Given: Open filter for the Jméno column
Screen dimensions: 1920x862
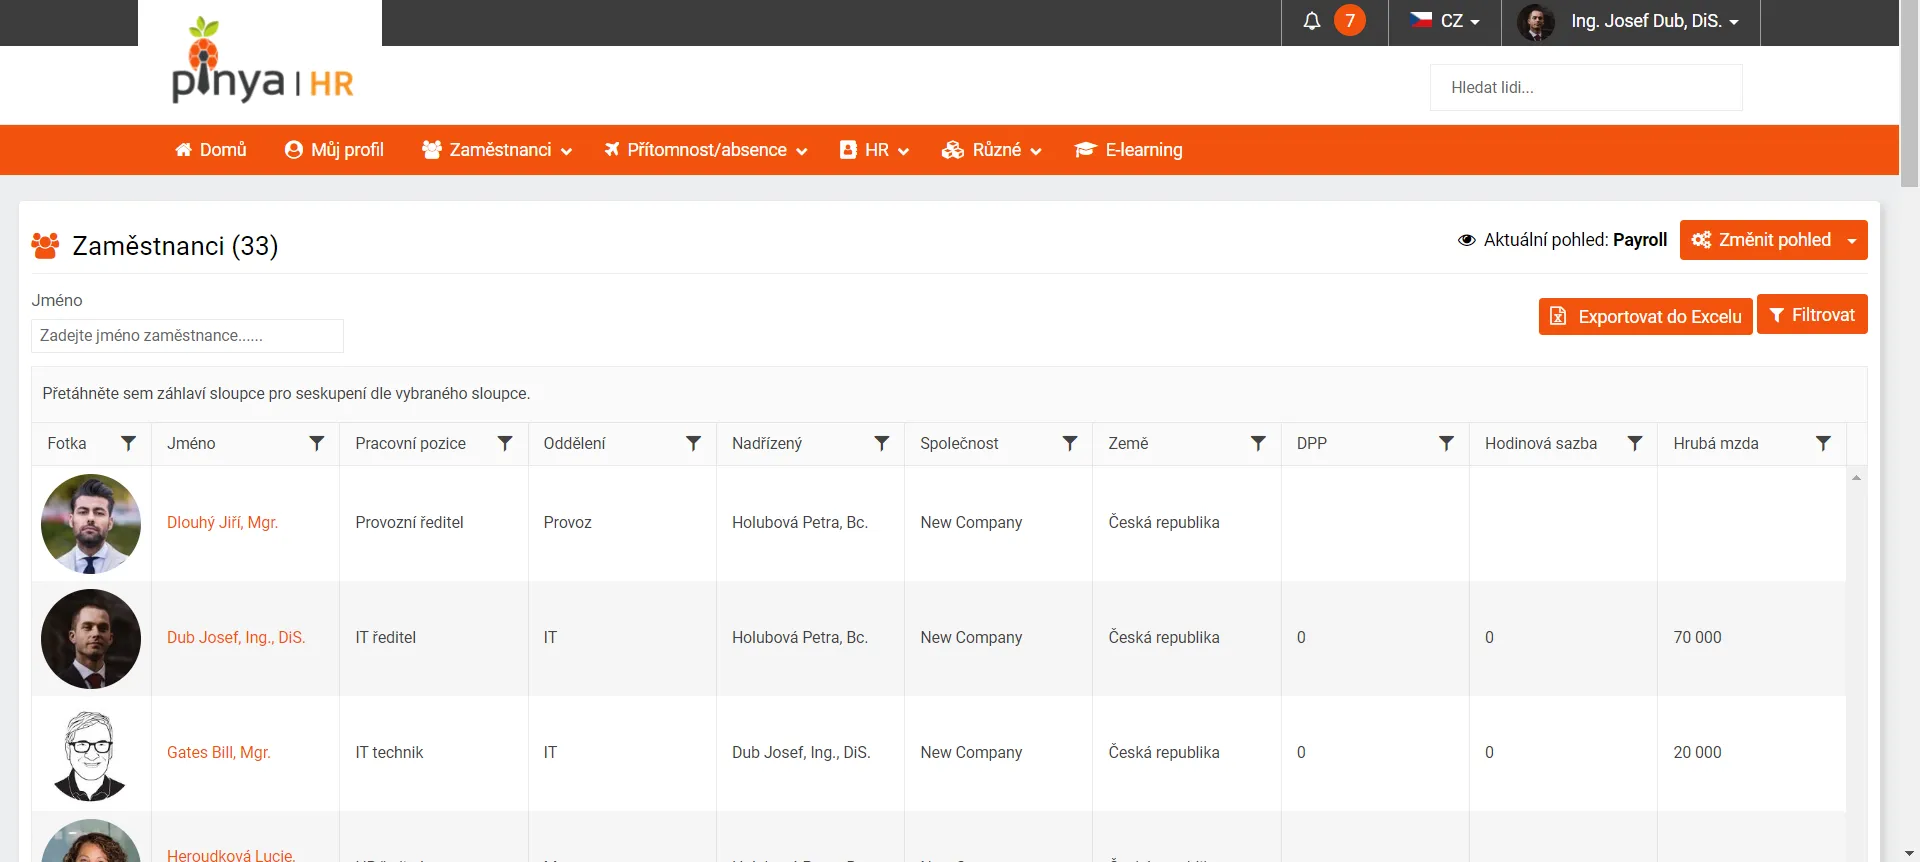Looking at the screenshot, I should (x=316, y=443).
